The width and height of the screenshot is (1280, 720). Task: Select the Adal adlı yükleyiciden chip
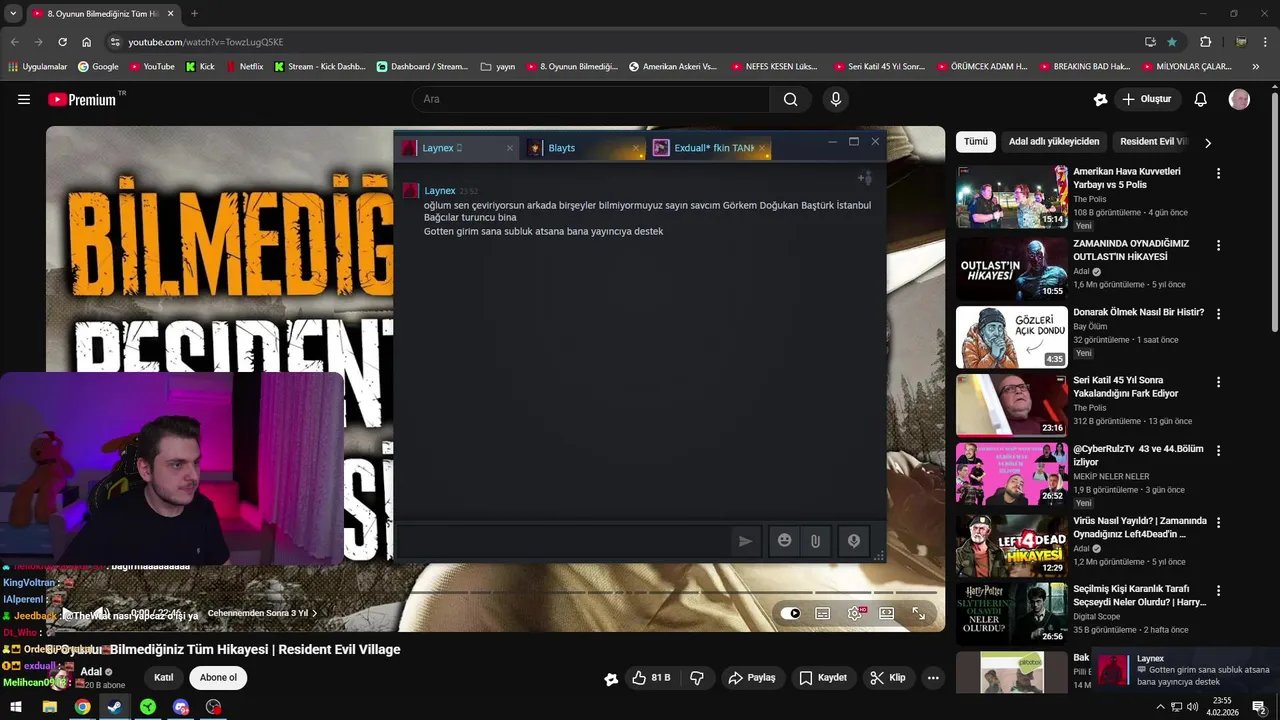pyautogui.click(x=1054, y=142)
